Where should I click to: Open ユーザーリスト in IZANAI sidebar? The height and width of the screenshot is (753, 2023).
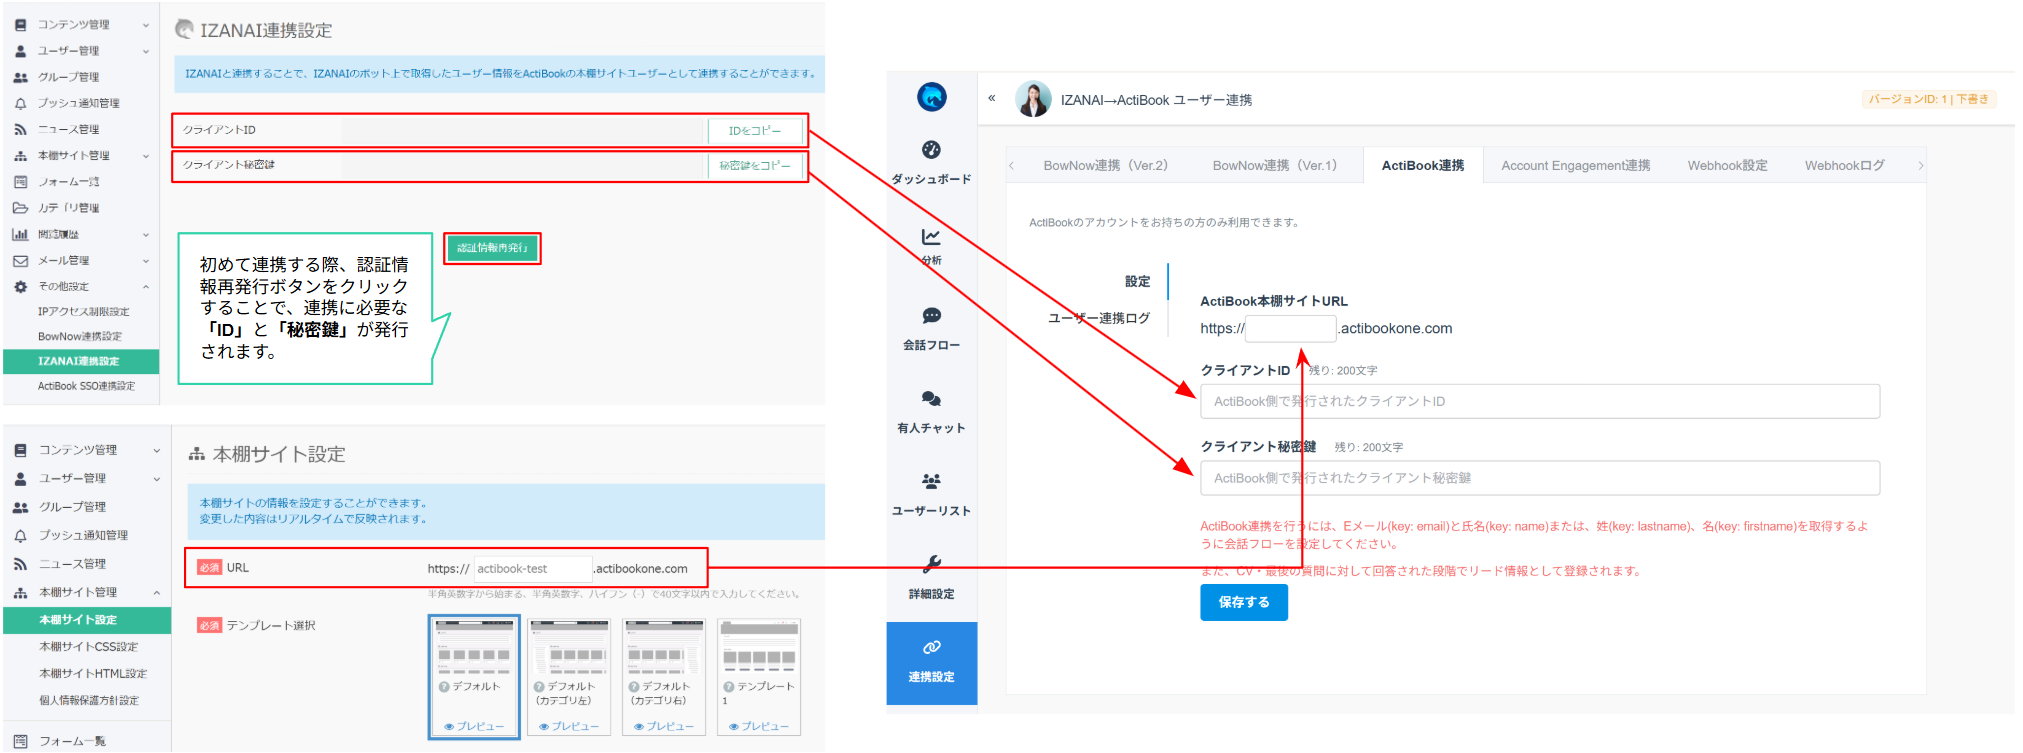pyautogui.click(x=931, y=495)
